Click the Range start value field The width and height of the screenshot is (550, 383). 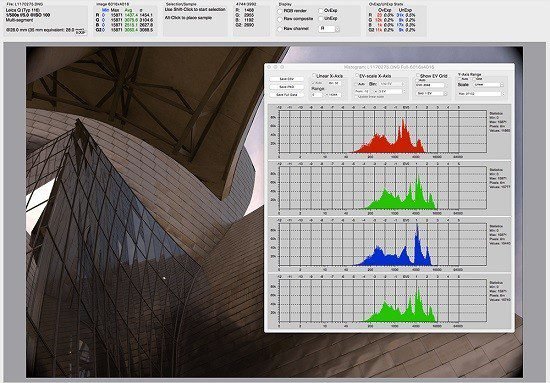click(317, 95)
